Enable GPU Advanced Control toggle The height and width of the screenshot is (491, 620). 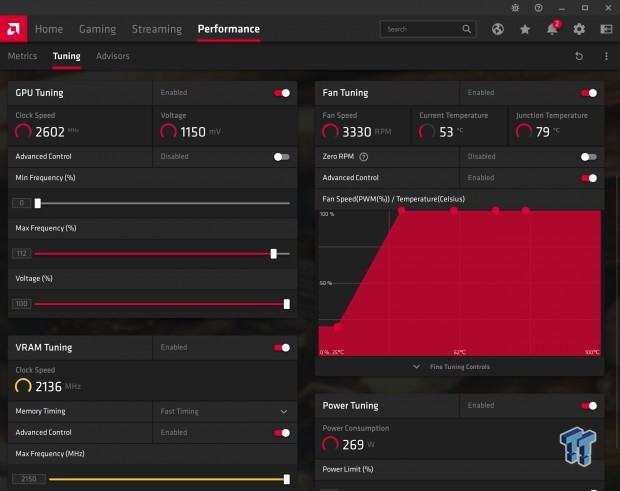pos(282,157)
